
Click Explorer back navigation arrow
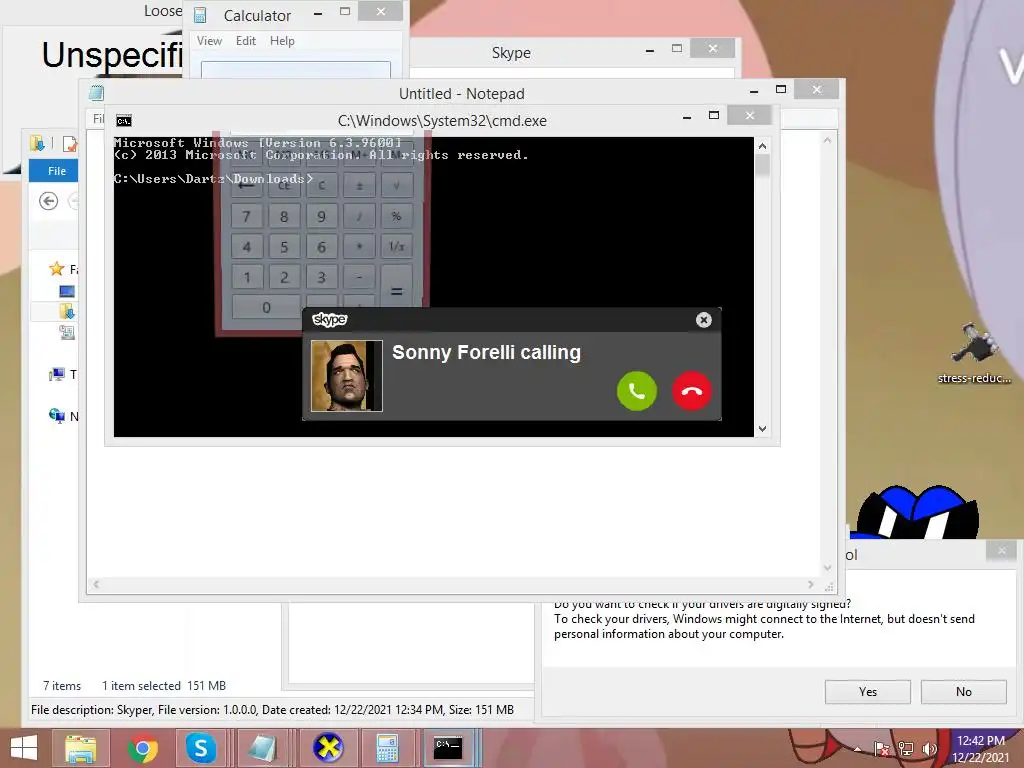(x=48, y=201)
